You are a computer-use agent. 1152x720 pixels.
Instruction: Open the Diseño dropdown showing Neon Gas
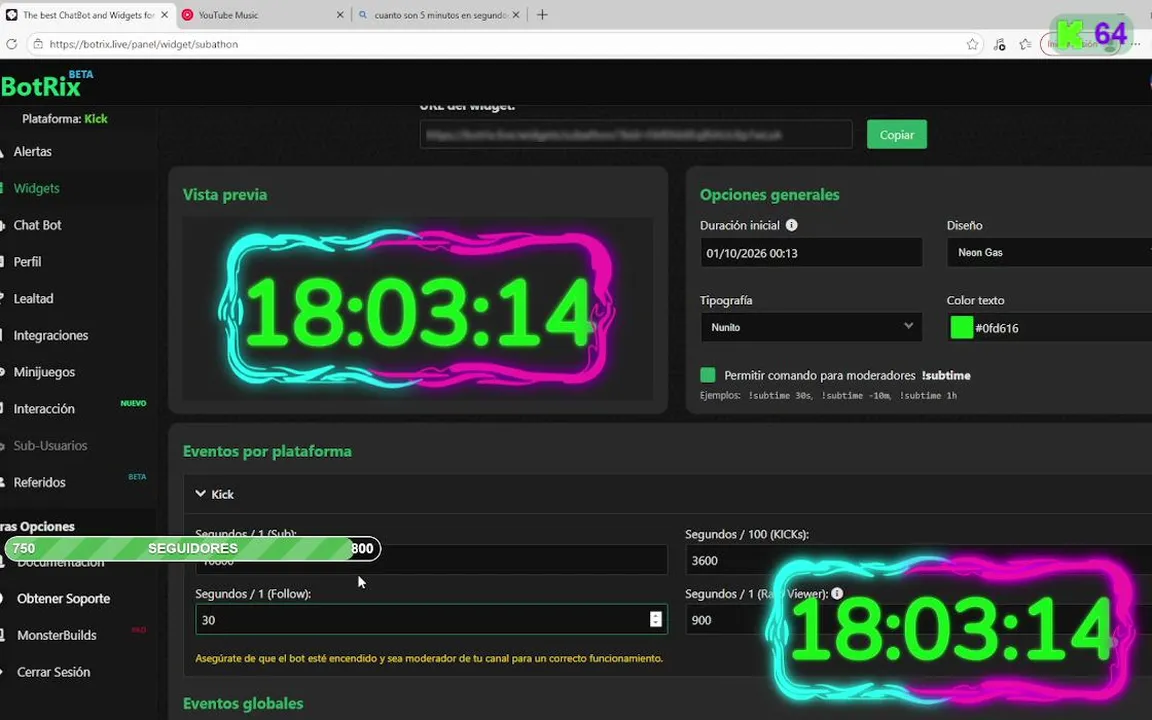pos(1051,253)
